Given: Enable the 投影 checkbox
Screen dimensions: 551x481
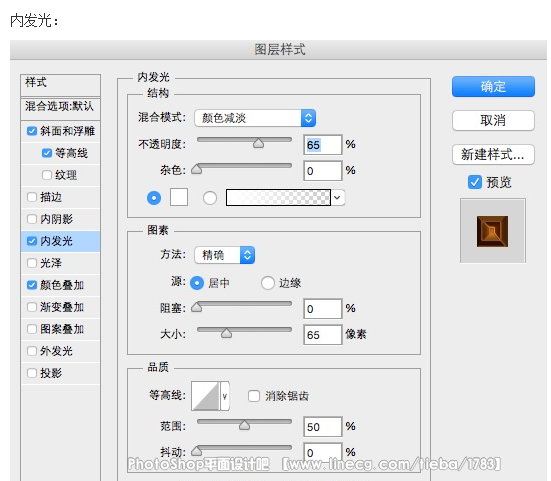Looking at the screenshot, I should [x=32, y=373].
